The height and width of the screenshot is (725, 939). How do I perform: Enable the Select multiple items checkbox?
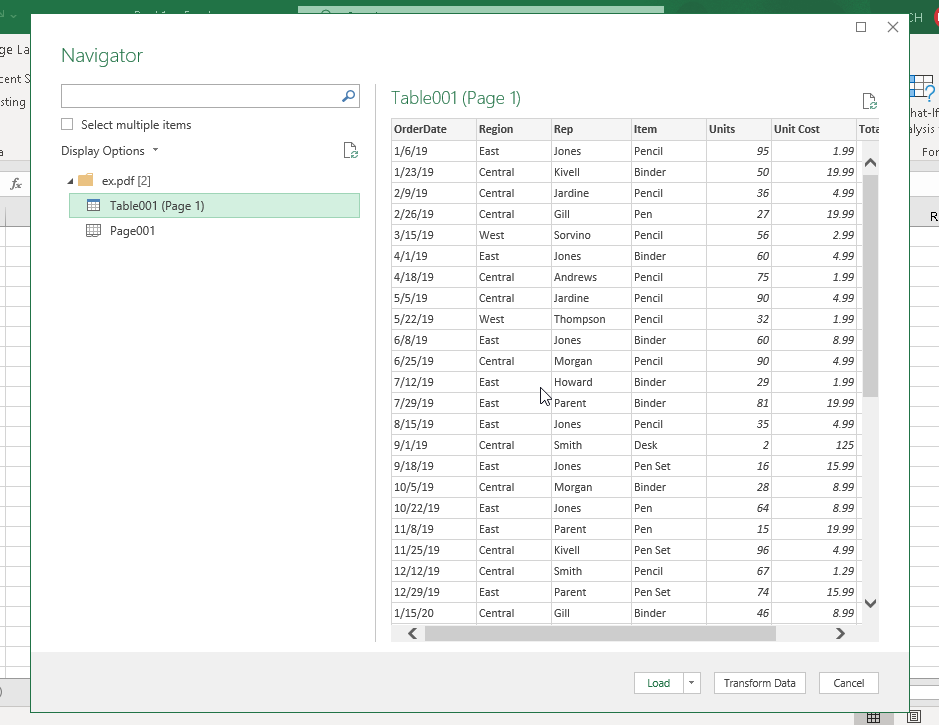pyautogui.click(x=66, y=124)
